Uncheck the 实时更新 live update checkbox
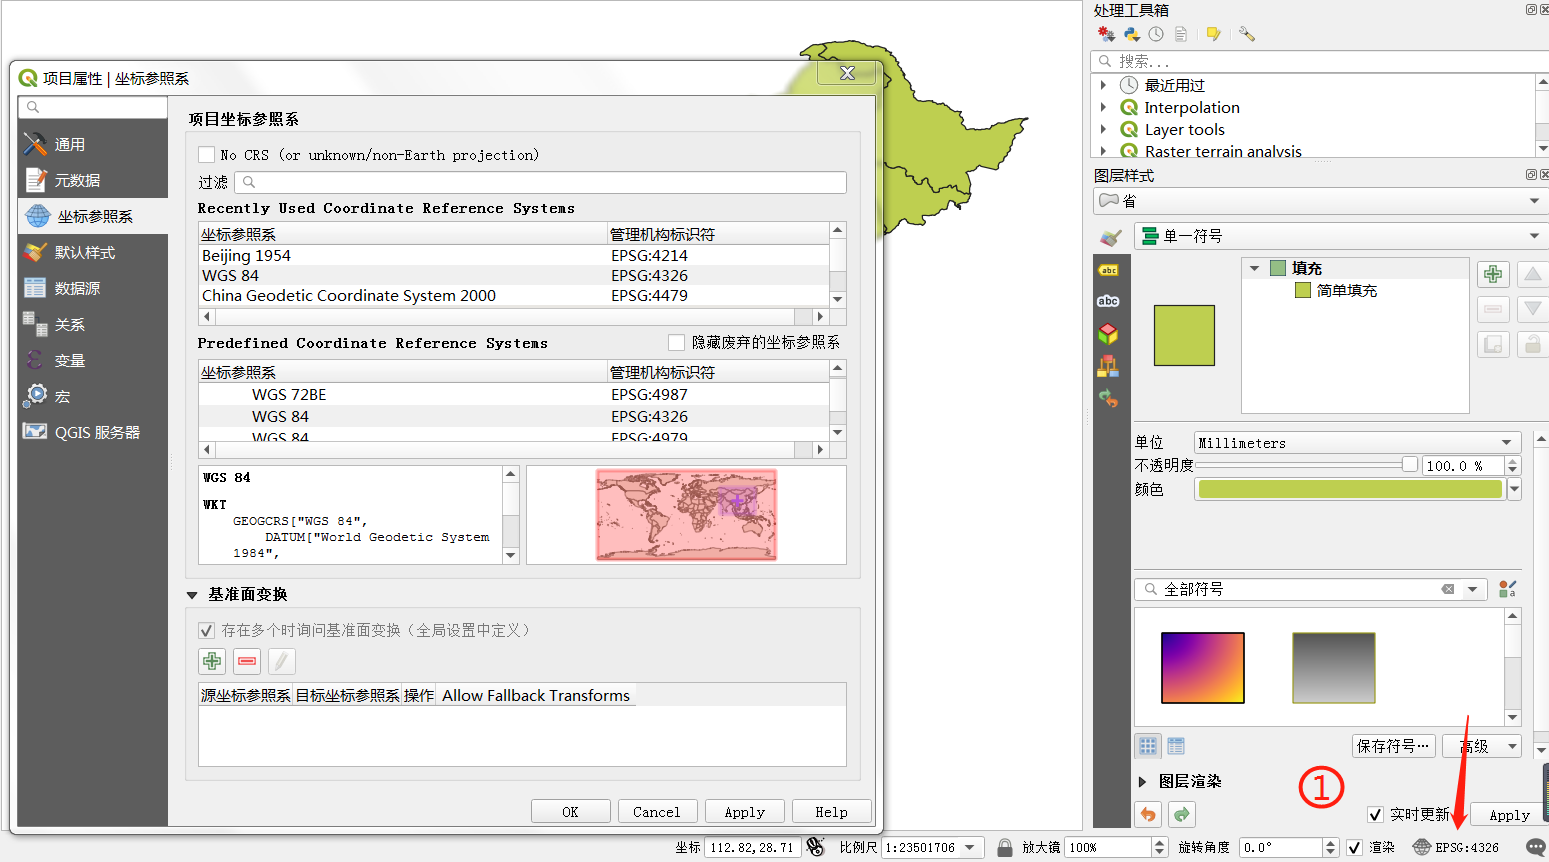Image resolution: width=1549 pixels, height=862 pixels. click(1375, 815)
